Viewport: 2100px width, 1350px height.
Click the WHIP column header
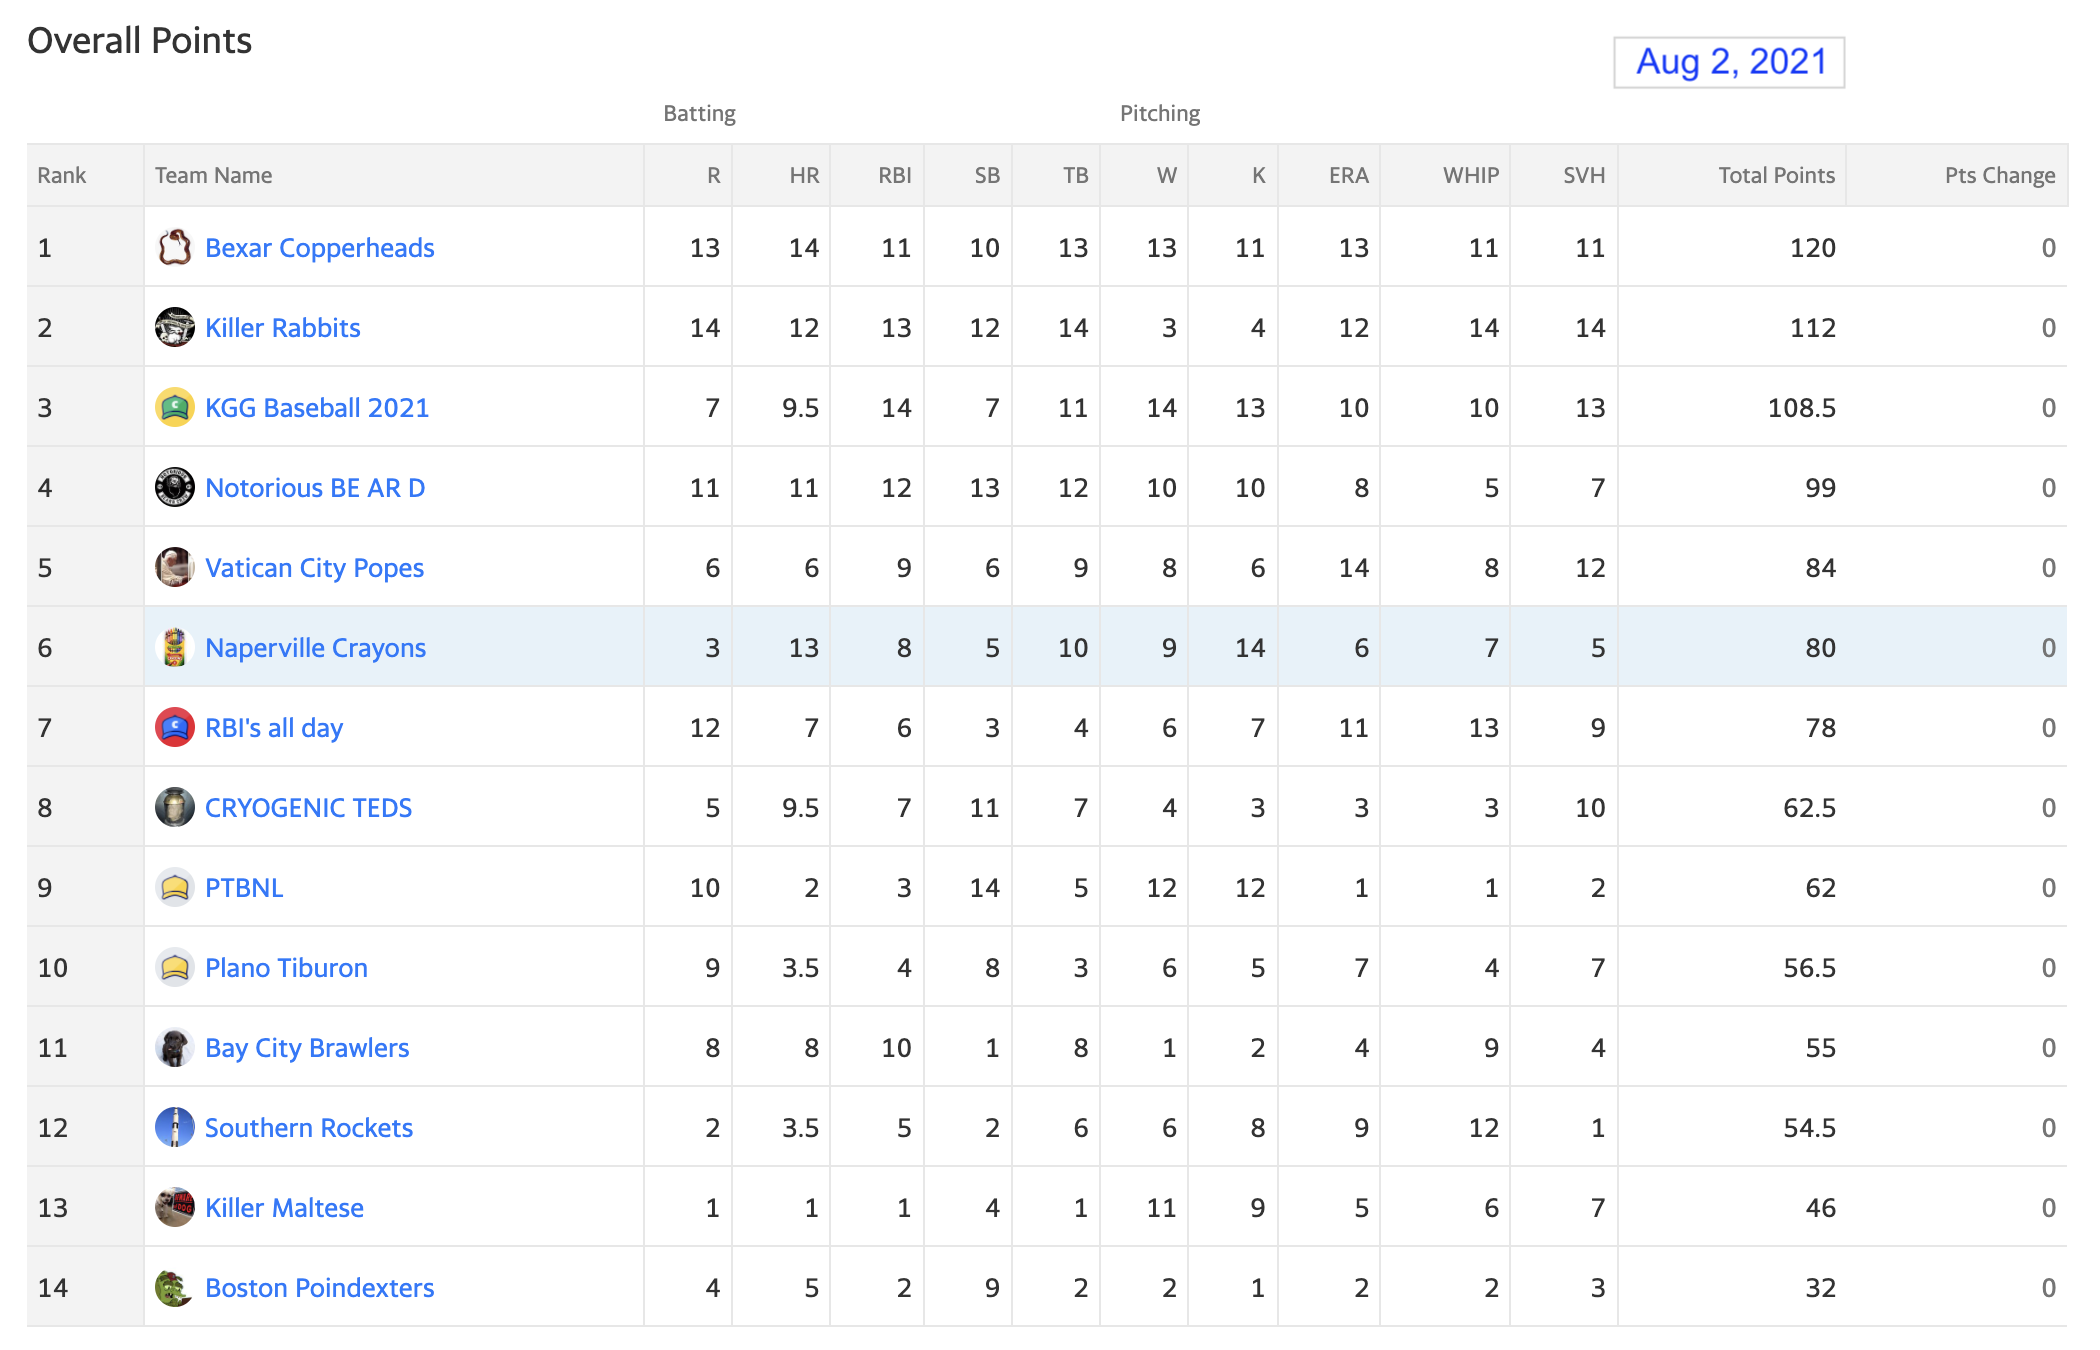click(1471, 175)
